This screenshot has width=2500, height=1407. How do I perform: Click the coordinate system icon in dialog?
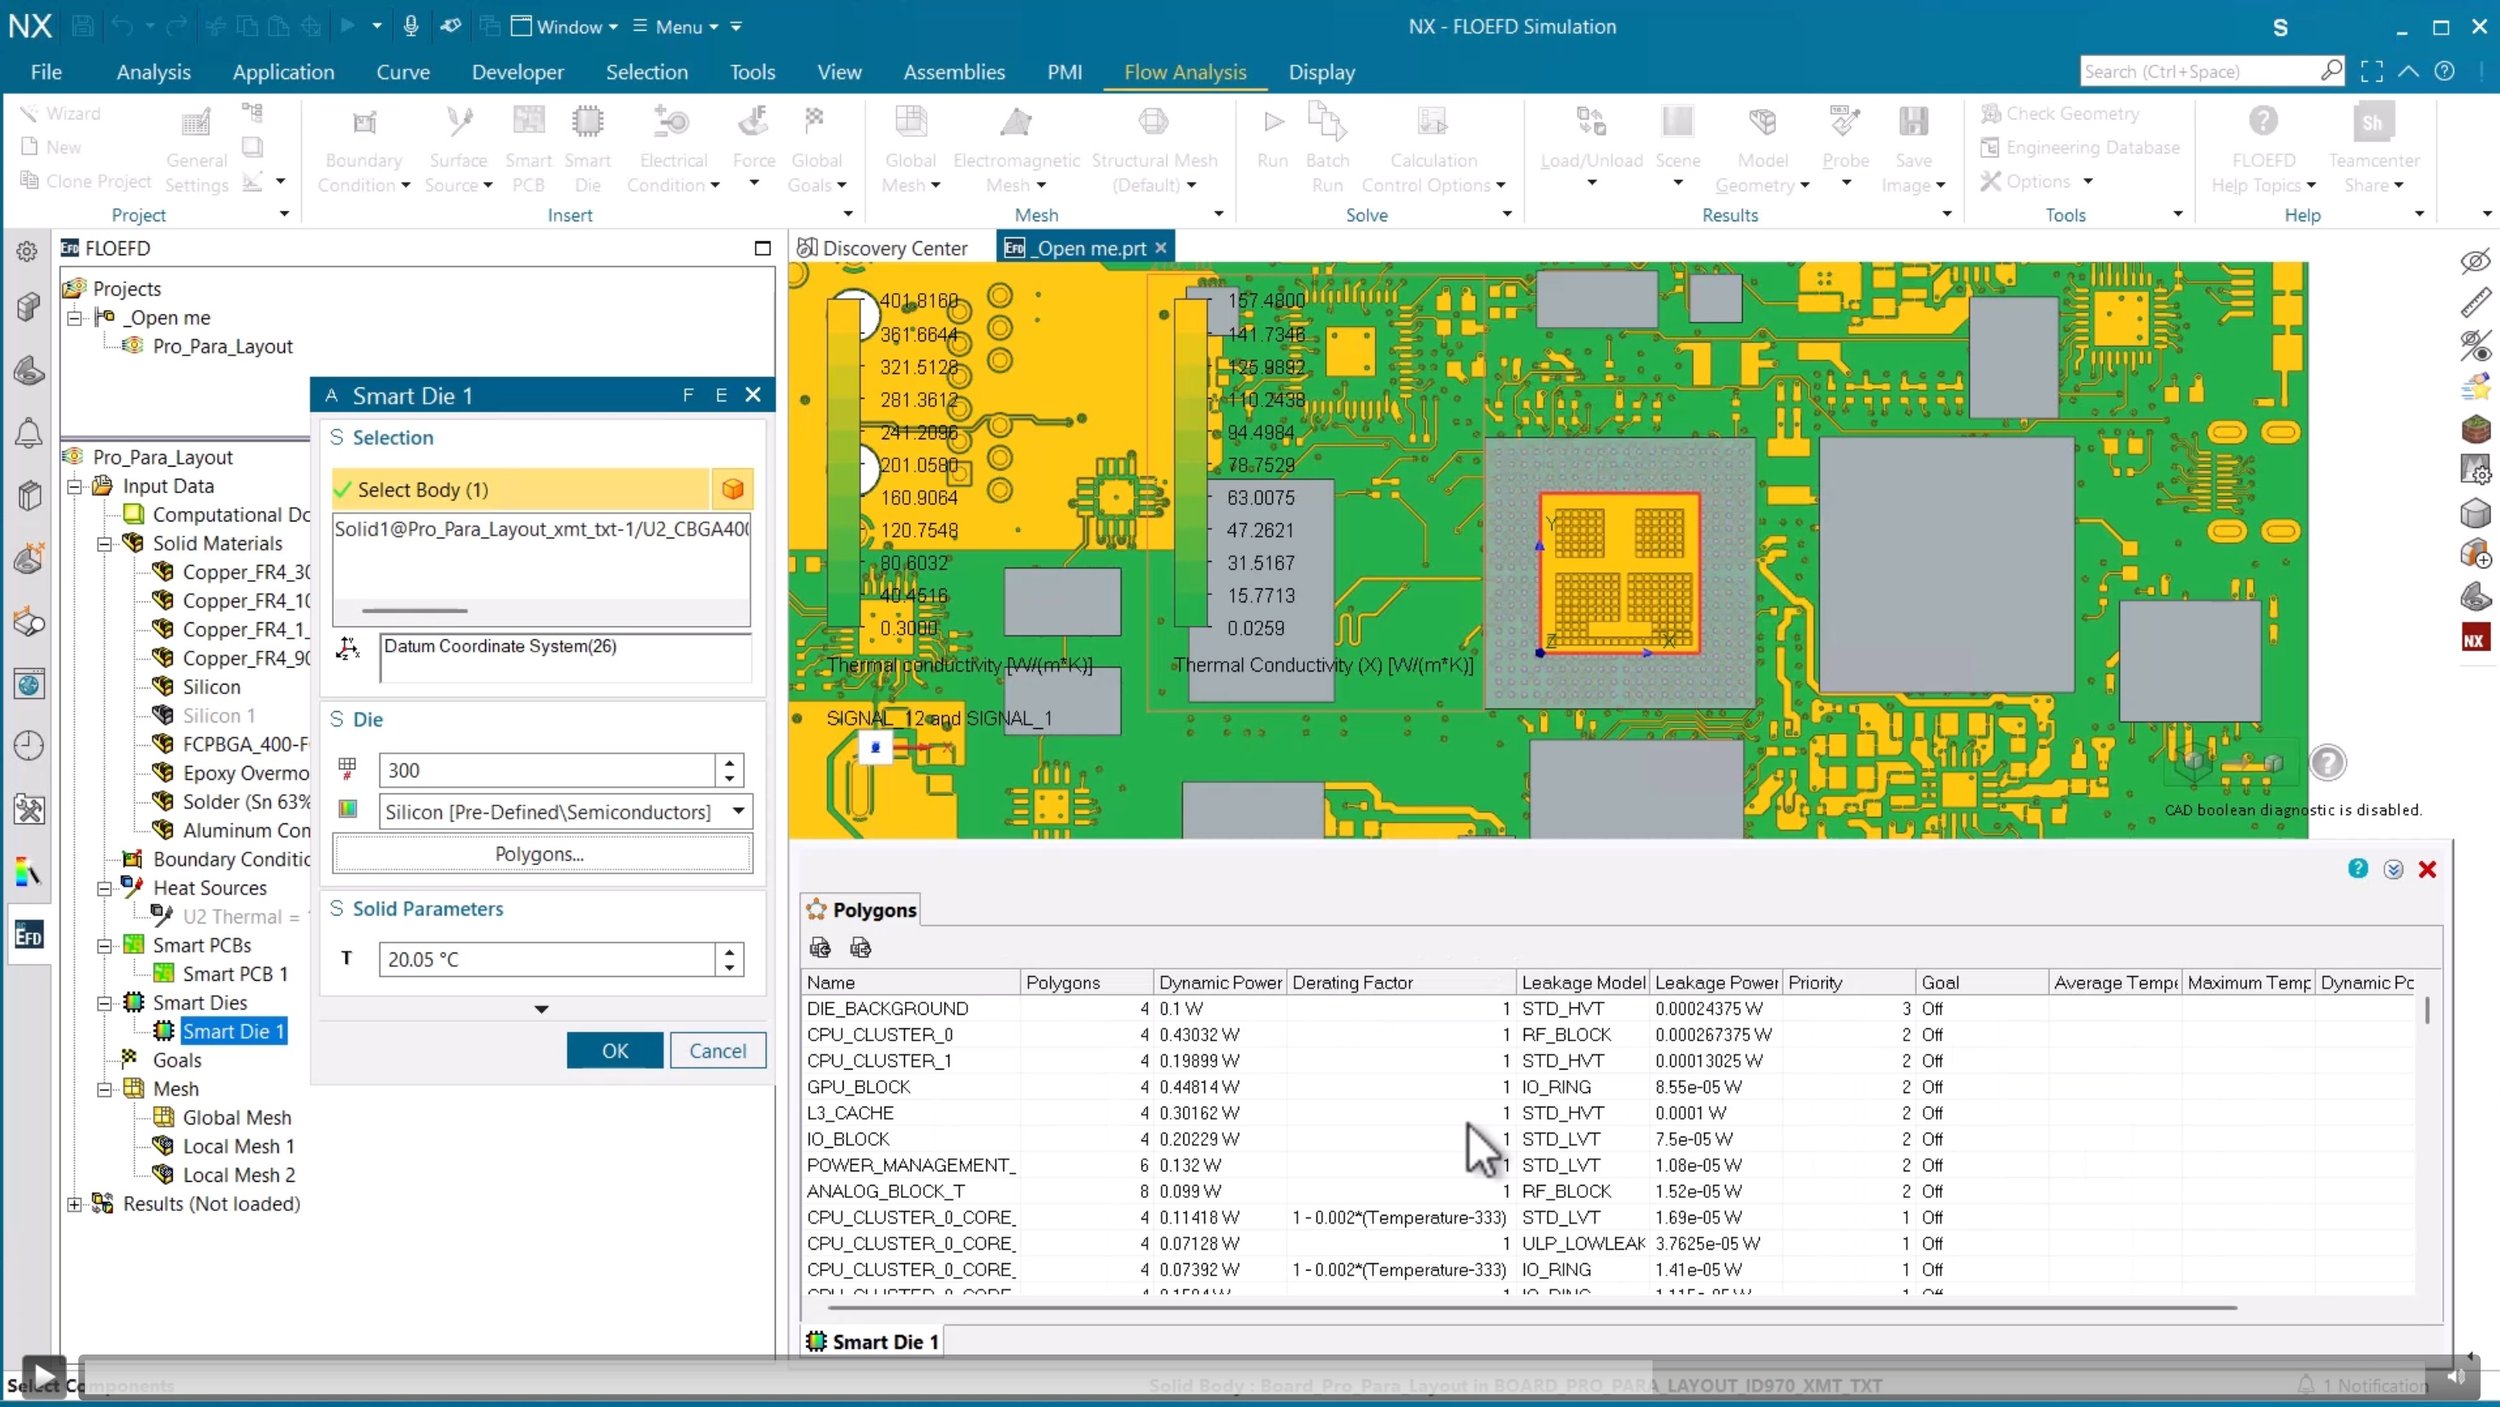pyautogui.click(x=347, y=648)
